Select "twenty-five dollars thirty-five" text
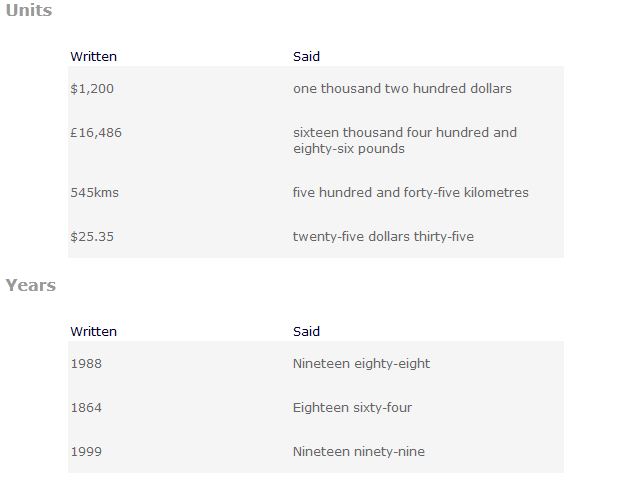This screenshot has height=482, width=635. pyautogui.click(x=383, y=237)
